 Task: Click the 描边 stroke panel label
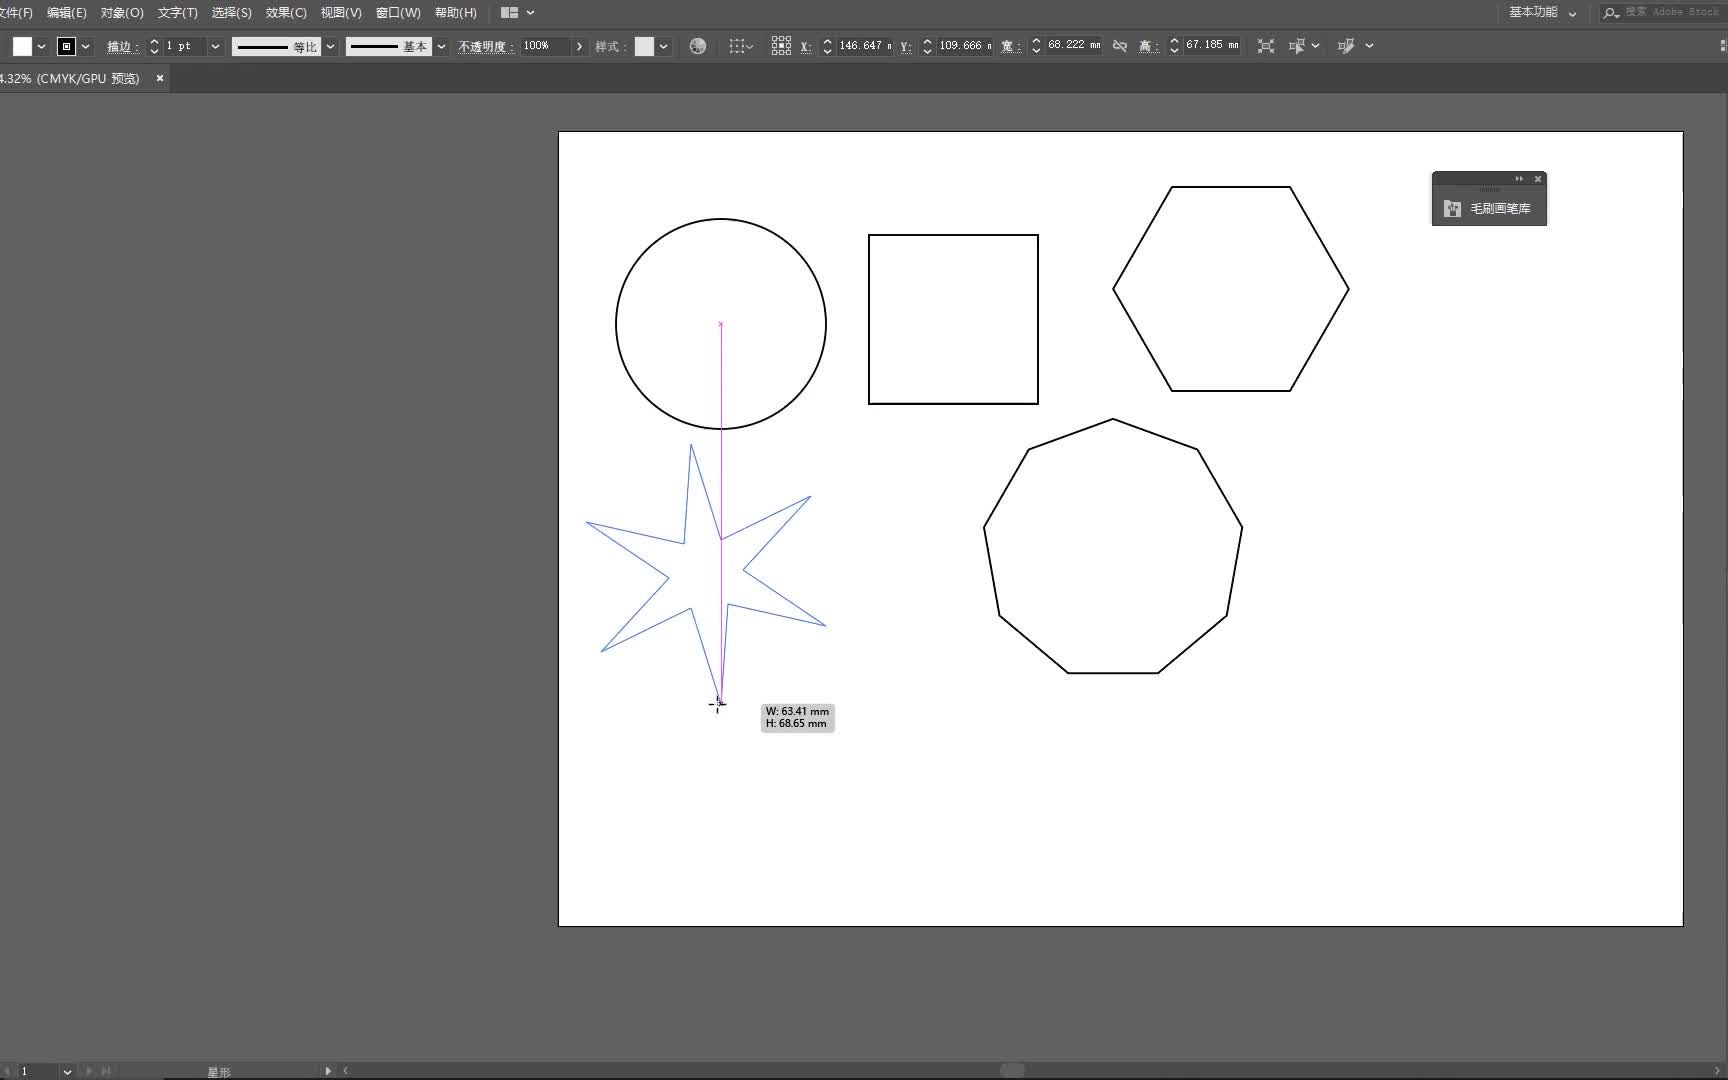(122, 46)
